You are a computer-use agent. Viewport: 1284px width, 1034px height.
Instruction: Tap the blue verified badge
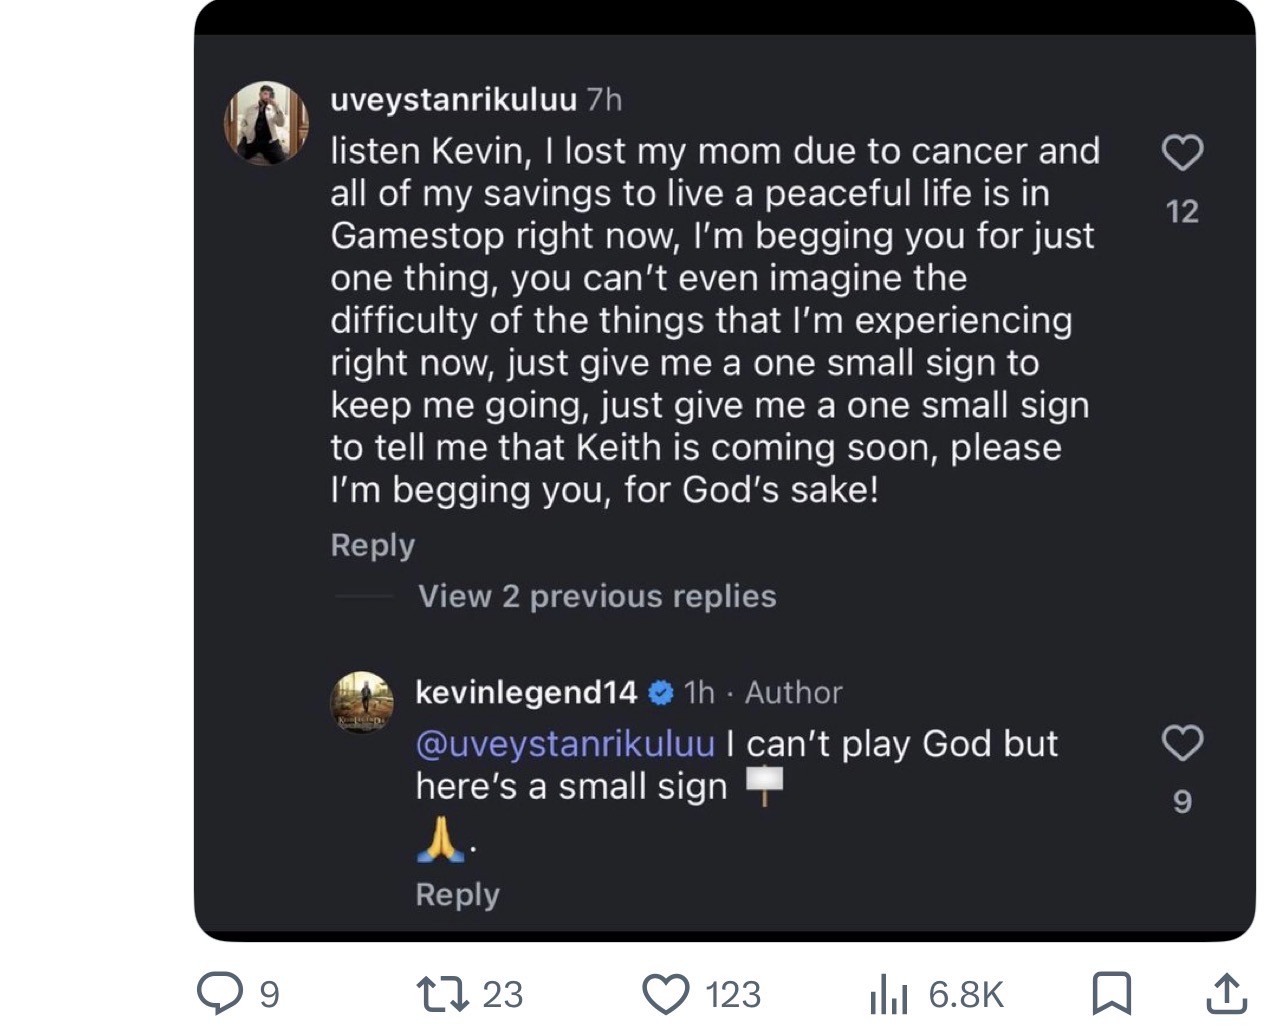[x=661, y=692]
